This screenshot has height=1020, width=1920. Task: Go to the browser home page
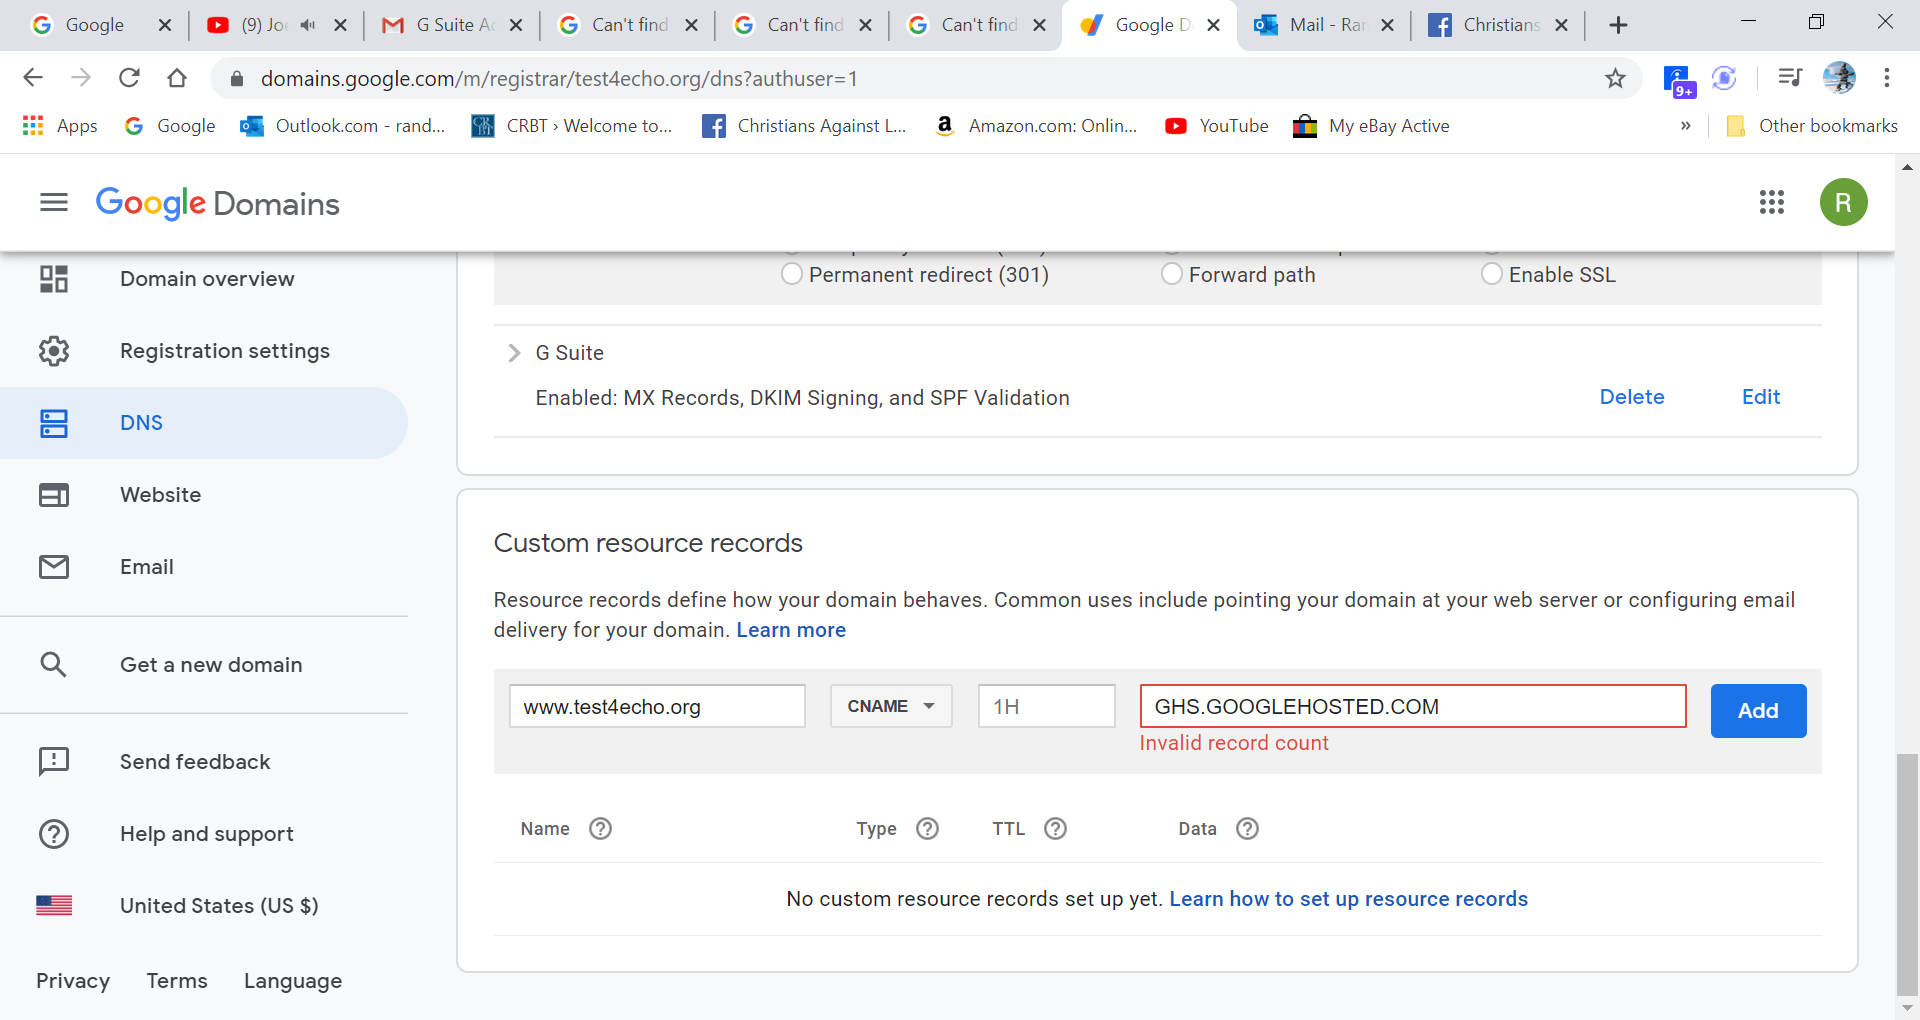(x=177, y=78)
